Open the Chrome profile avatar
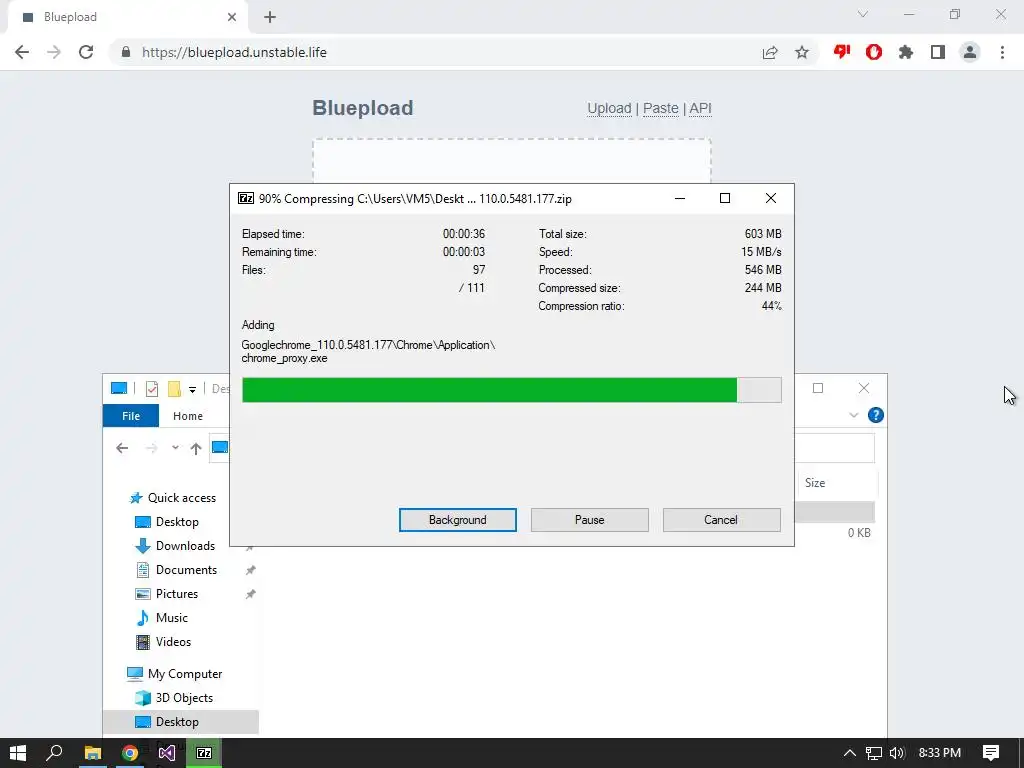 (x=970, y=52)
